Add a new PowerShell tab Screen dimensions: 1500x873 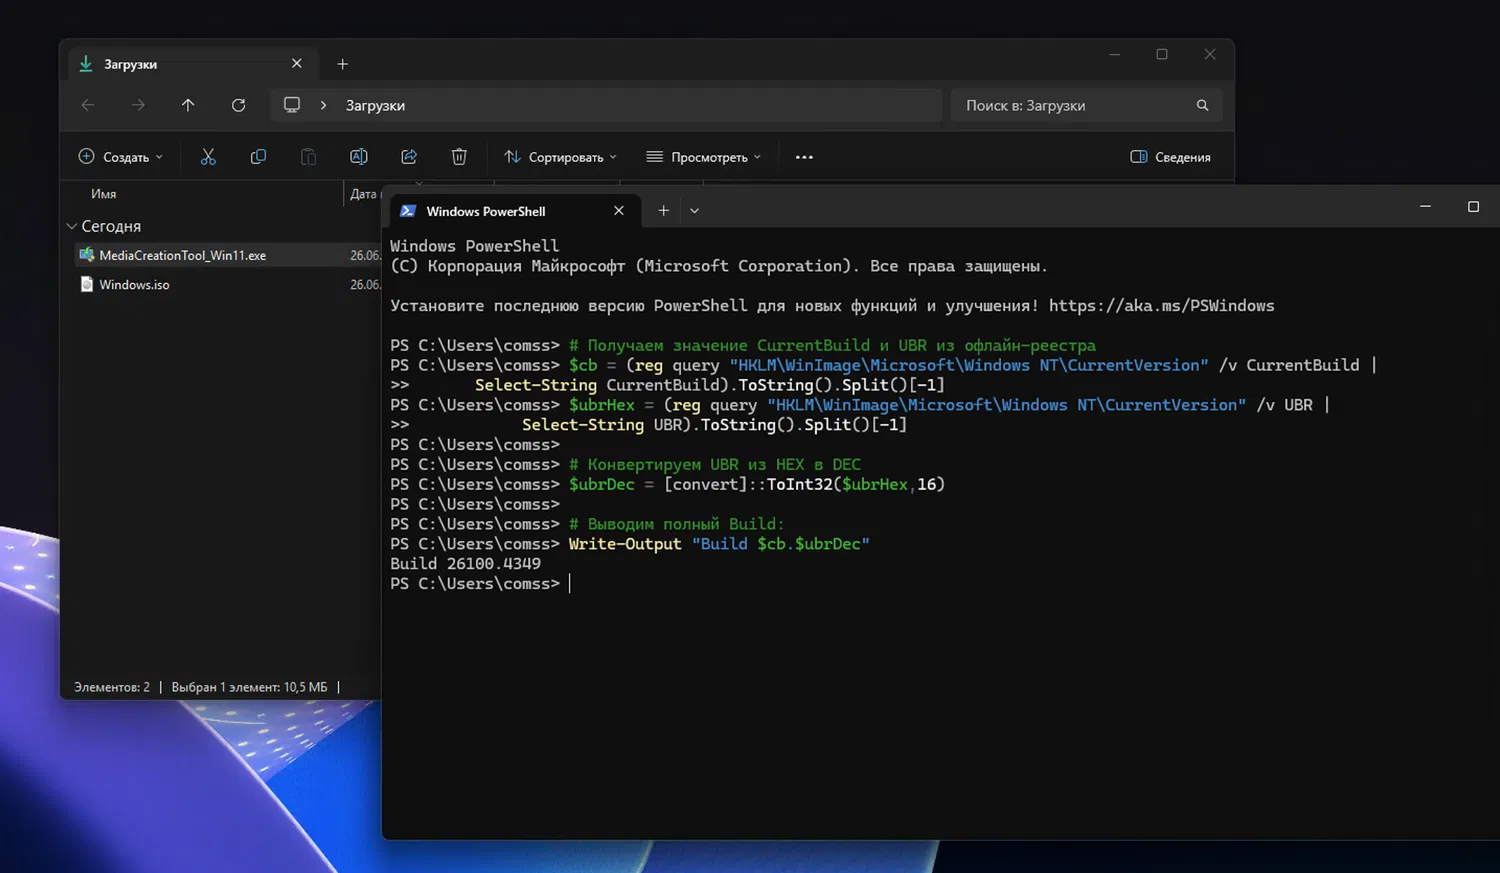click(x=663, y=211)
